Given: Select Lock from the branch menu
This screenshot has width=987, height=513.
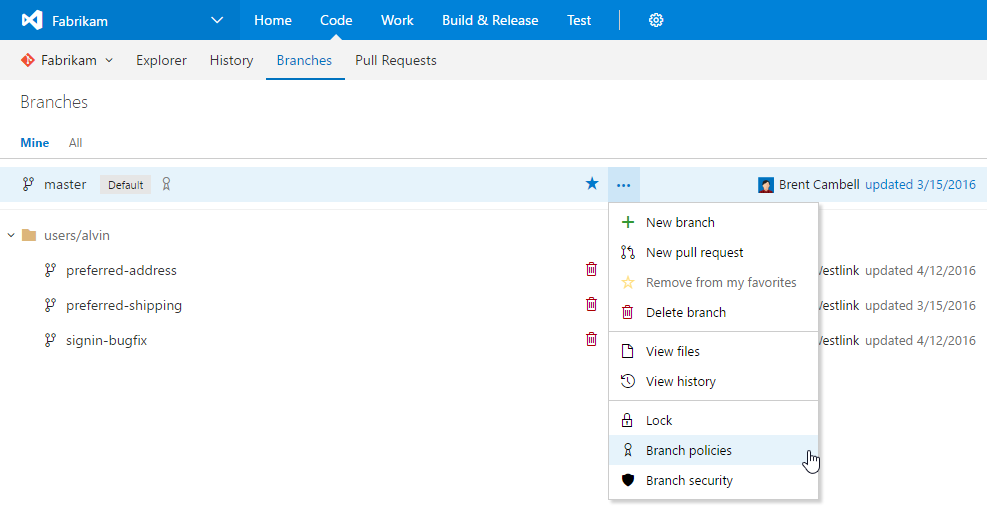Looking at the screenshot, I should [x=658, y=421].
